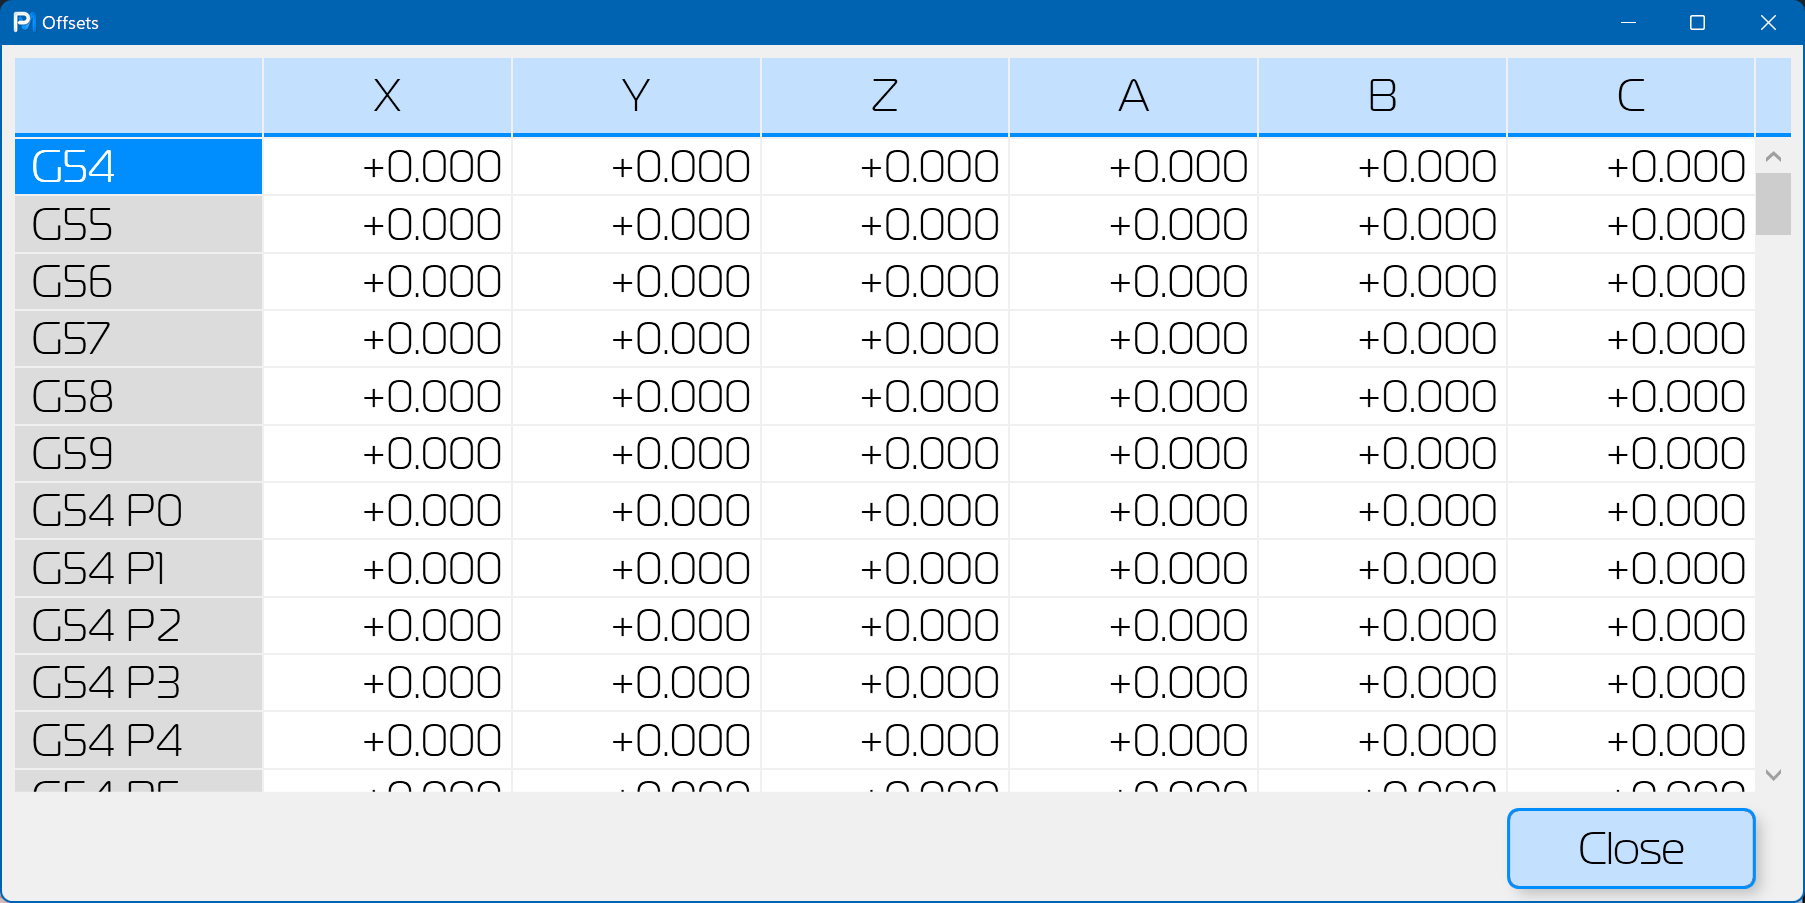Maximize the Offsets window

[1697, 22]
